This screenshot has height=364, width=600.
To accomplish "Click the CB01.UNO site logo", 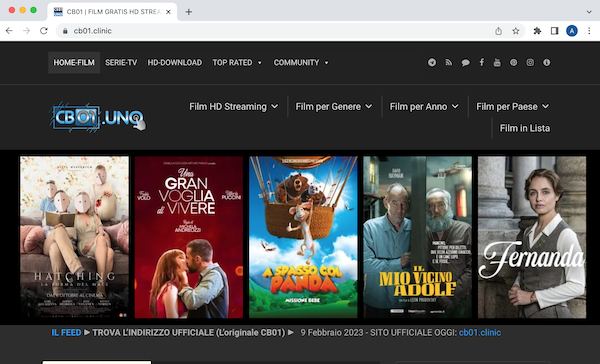I will (98, 117).
